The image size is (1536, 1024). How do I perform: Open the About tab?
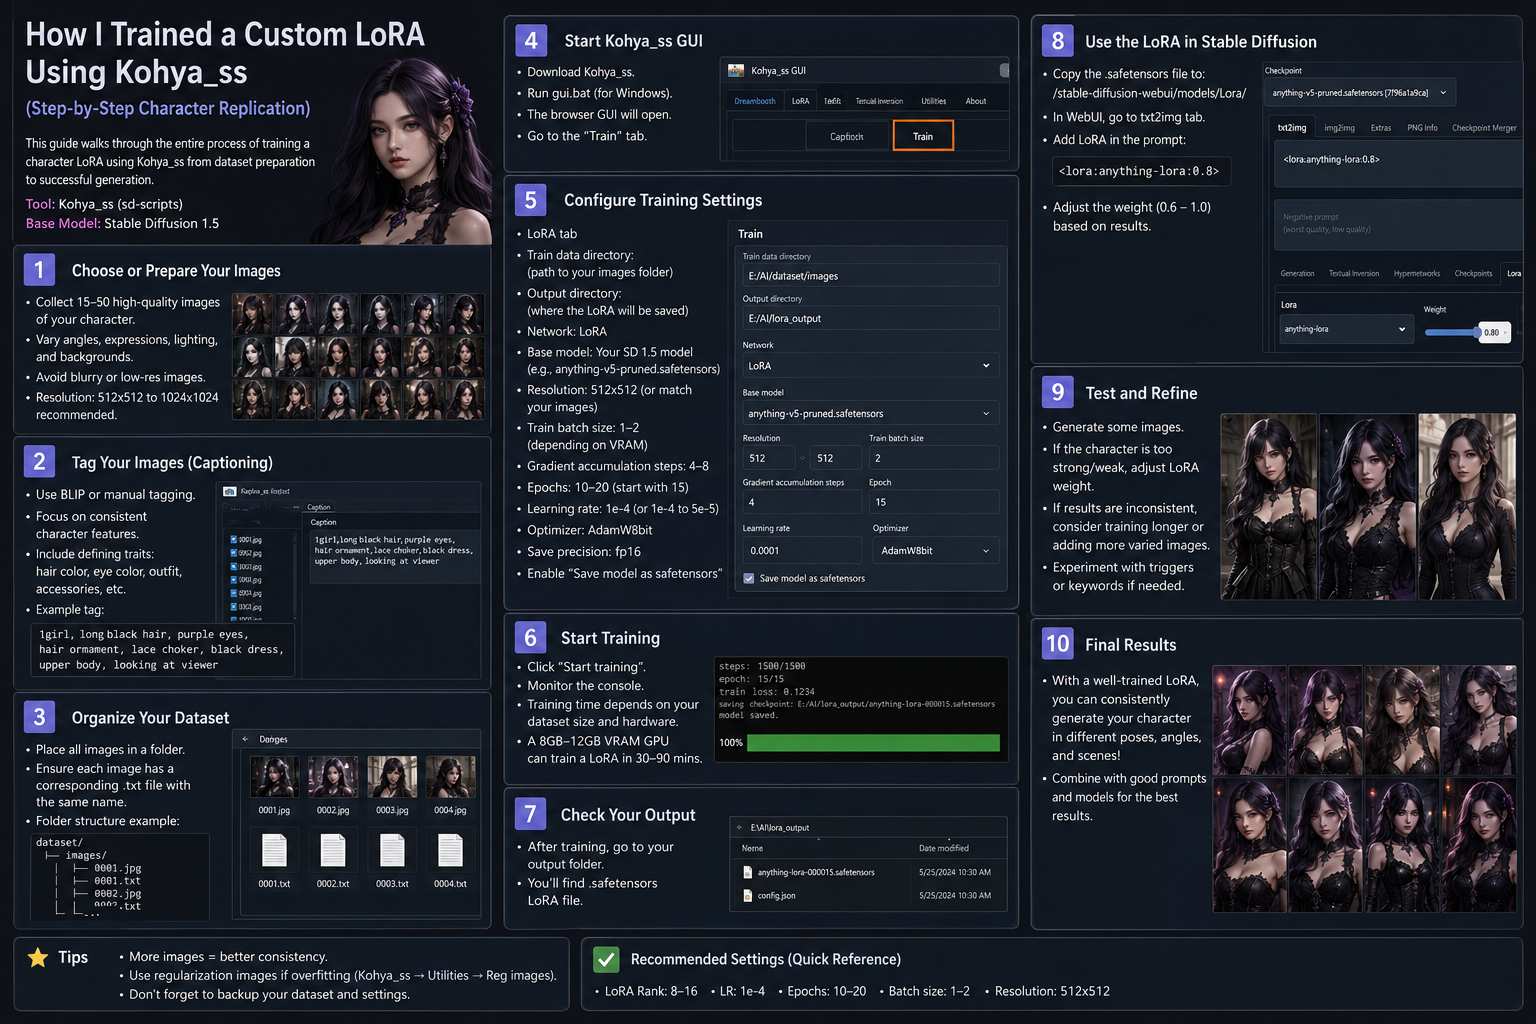pos(976,101)
